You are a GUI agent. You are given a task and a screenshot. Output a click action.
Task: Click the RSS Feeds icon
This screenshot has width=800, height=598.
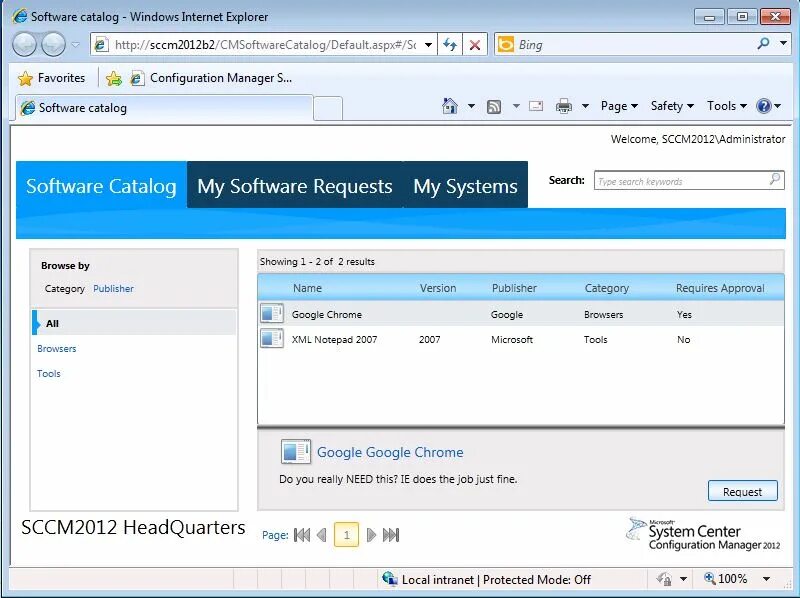click(494, 106)
